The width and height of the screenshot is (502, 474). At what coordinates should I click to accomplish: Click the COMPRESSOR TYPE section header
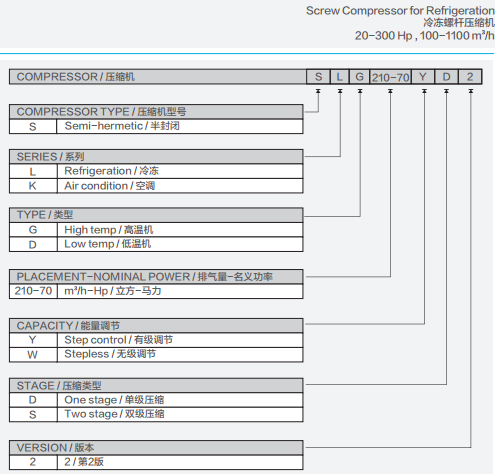point(156,112)
